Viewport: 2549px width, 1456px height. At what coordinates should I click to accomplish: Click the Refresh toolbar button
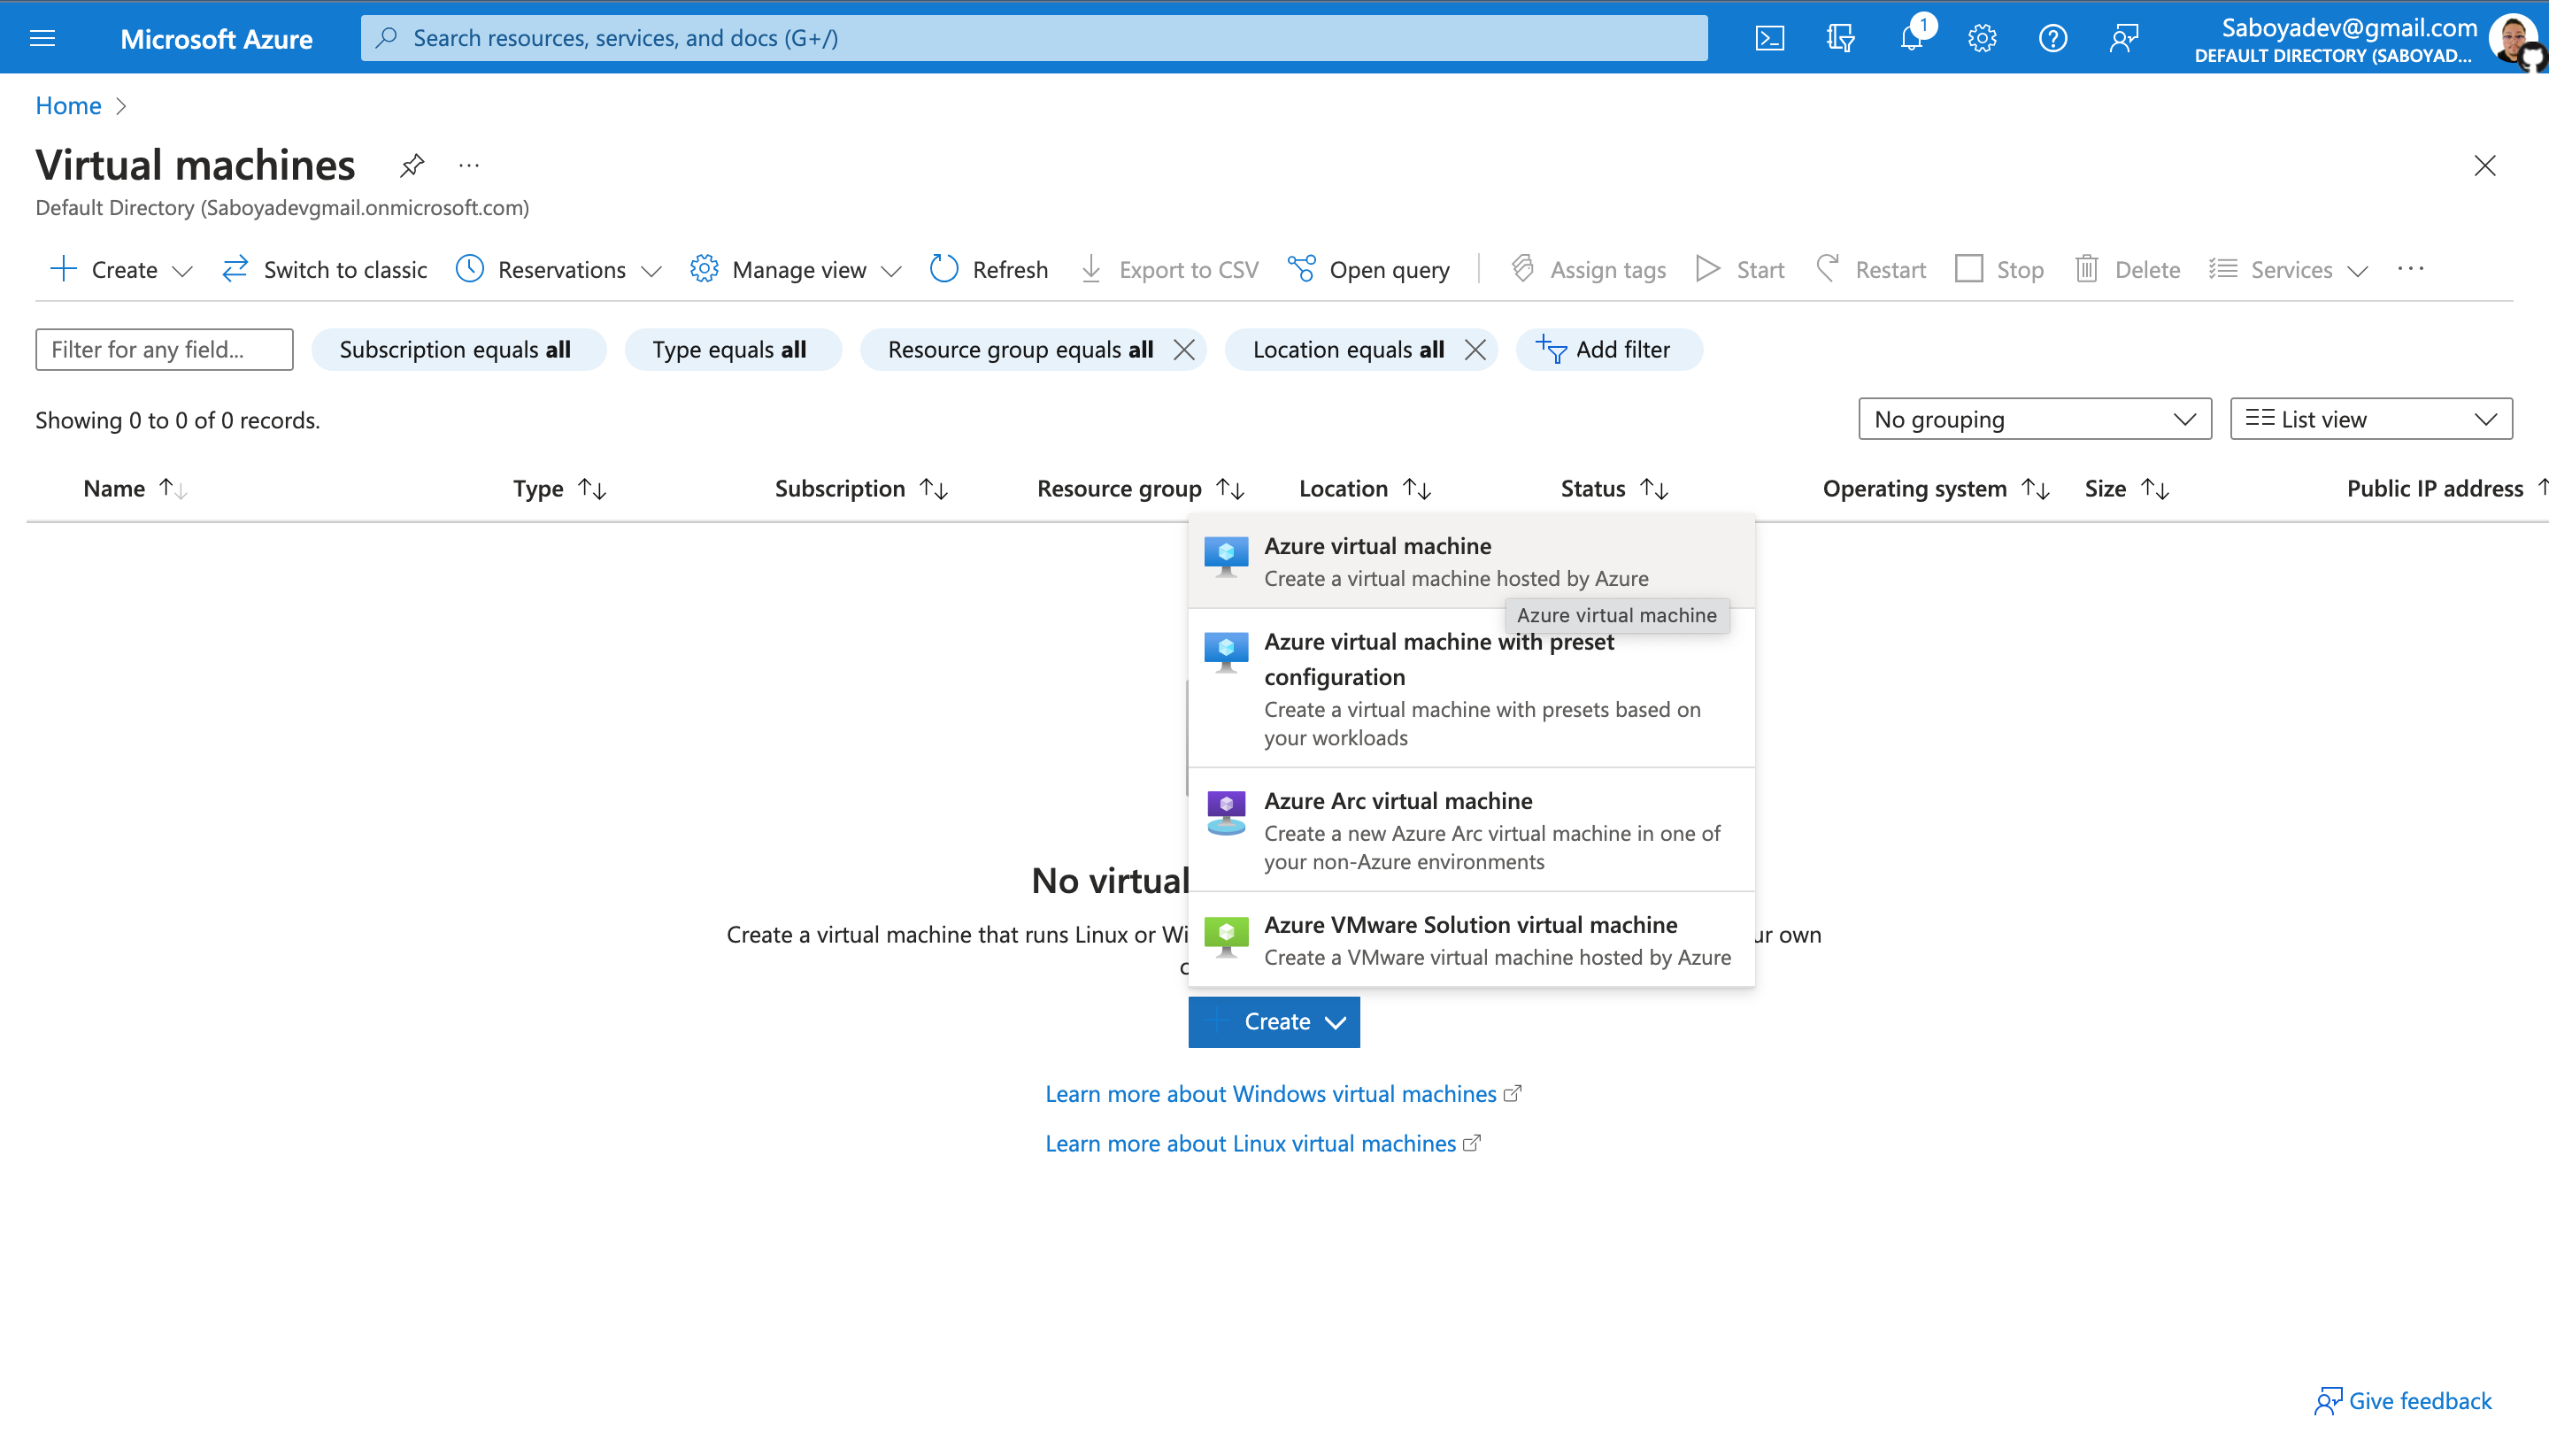[988, 269]
